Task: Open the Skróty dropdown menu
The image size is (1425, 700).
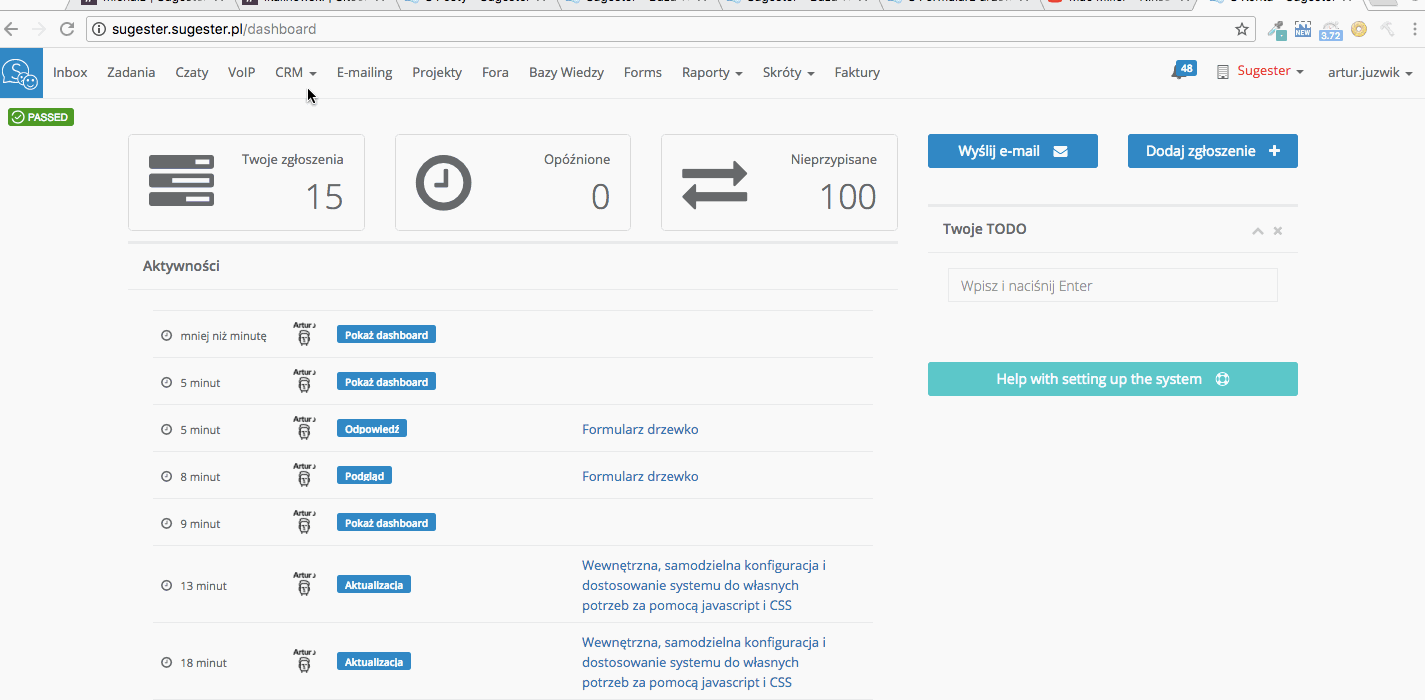Action: [787, 72]
